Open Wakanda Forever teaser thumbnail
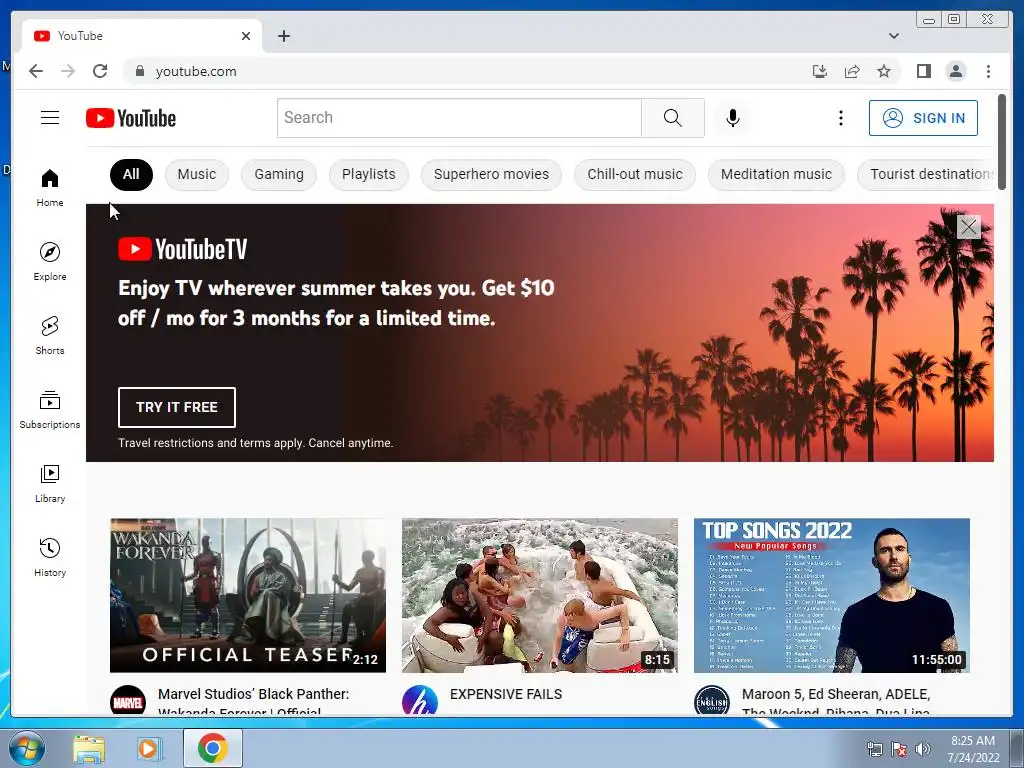 (x=248, y=596)
